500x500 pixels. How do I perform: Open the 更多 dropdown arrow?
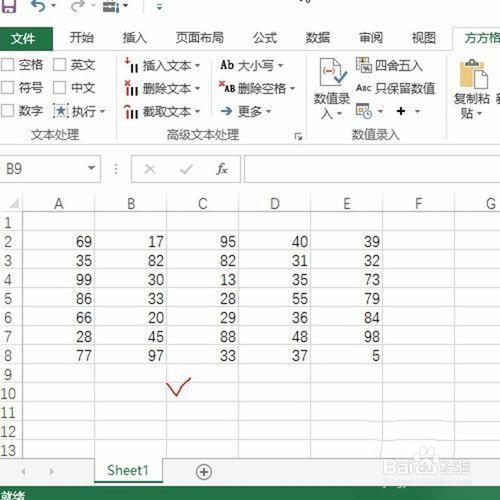pyautogui.click(x=269, y=111)
